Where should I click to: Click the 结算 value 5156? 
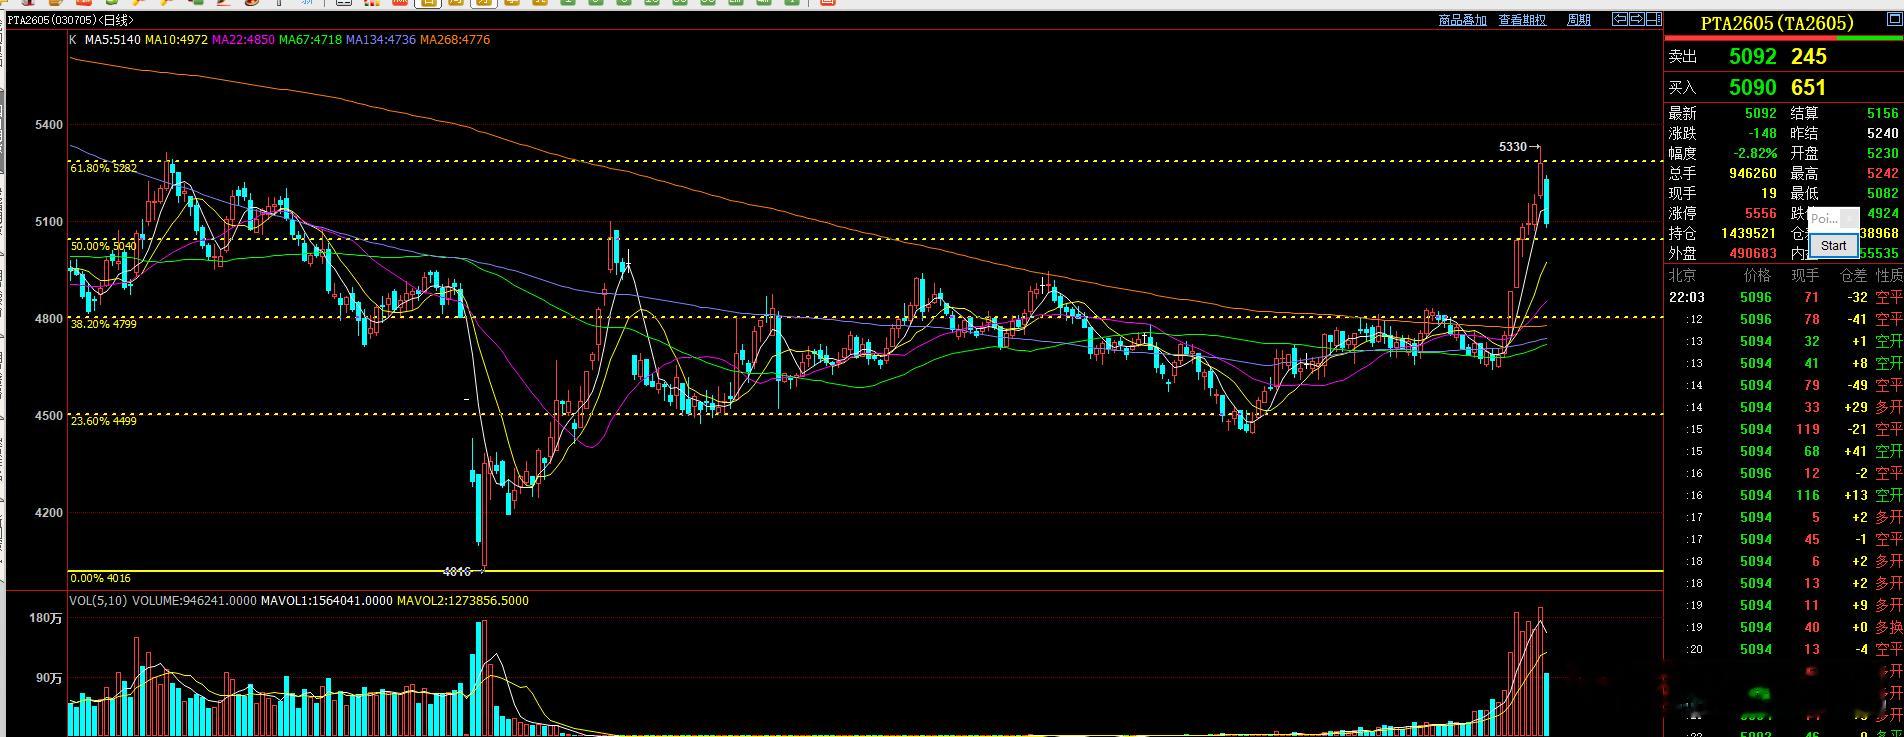point(1882,114)
